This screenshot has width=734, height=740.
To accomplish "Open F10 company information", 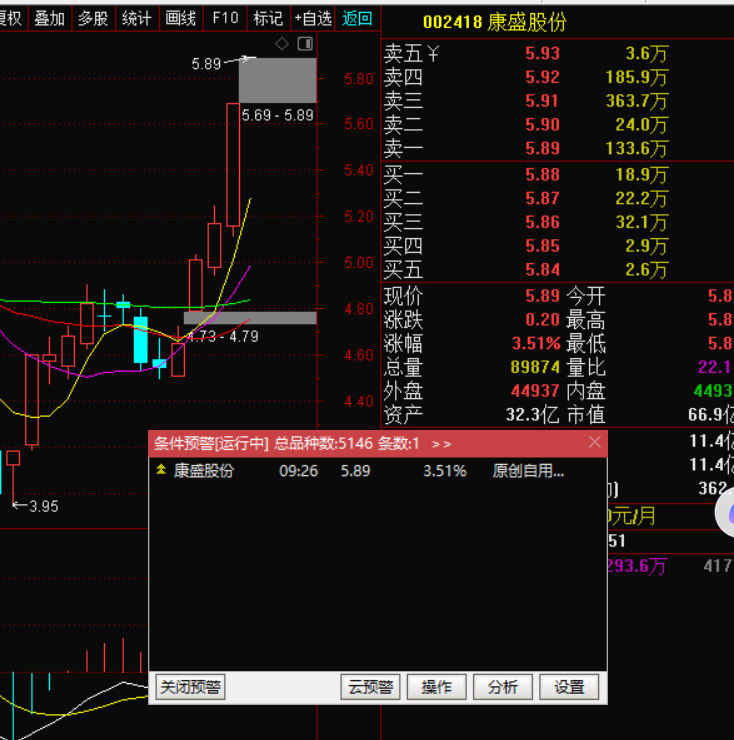I will (225, 18).
